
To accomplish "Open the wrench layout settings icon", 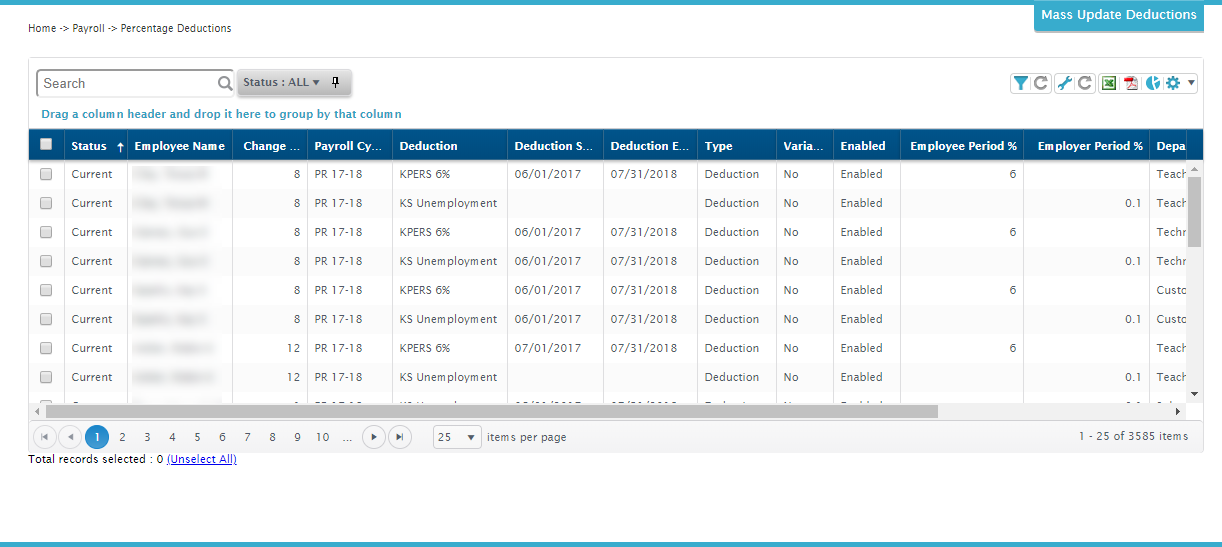I will (x=1065, y=83).
